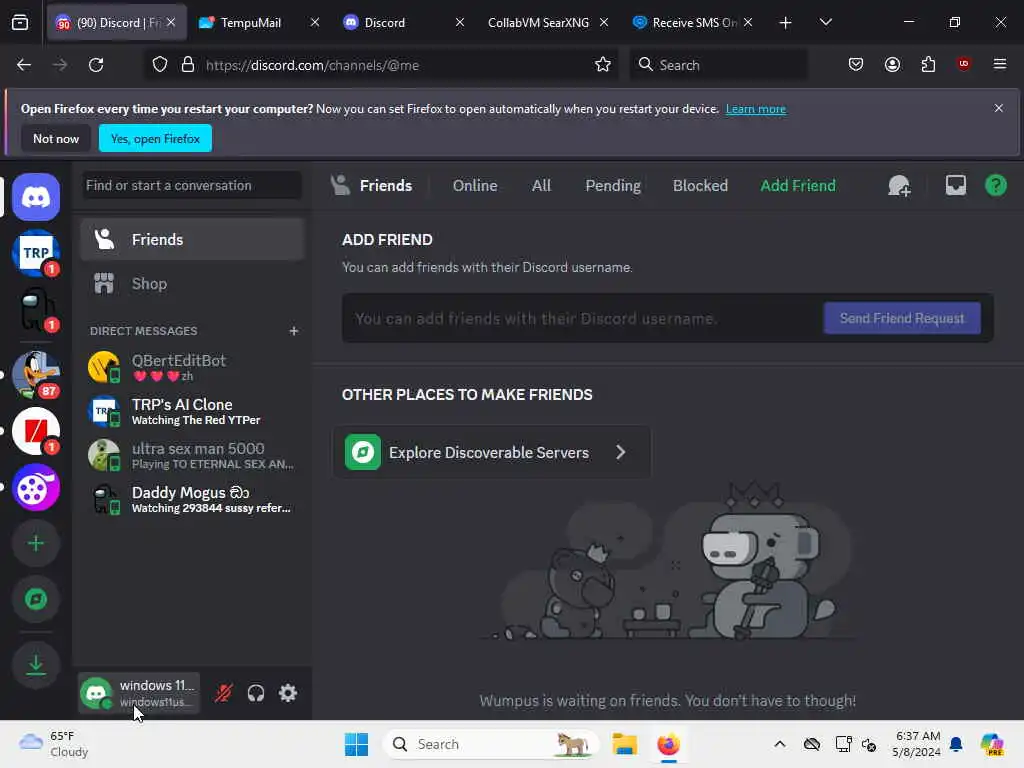Click chevron on Explore Discoverable Servers
The image size is (1024, 768).
click(620, 452)
